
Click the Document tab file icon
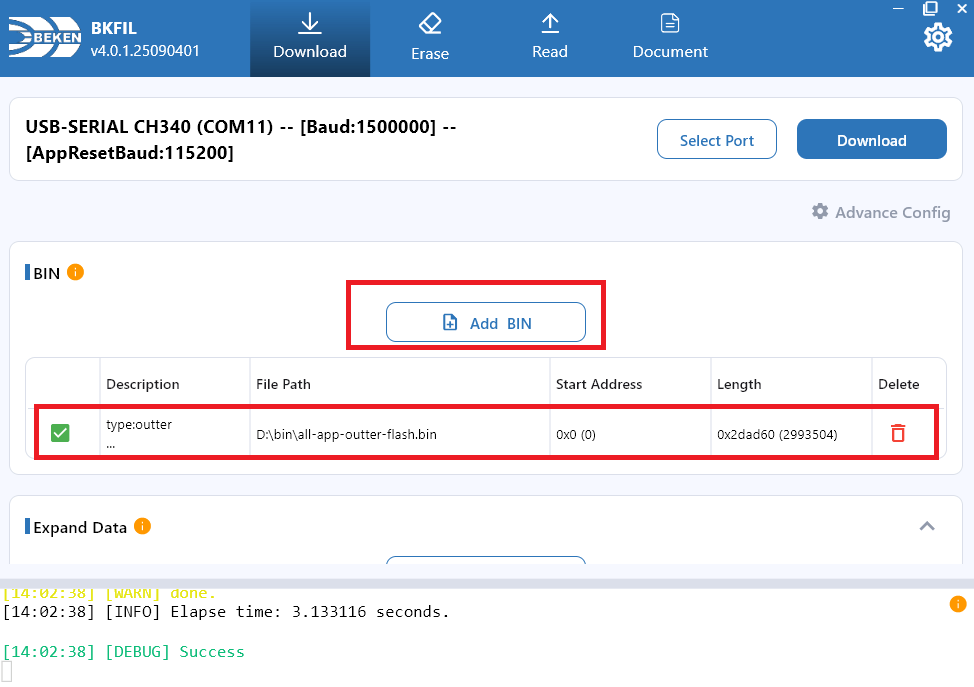click(x=670, y=23)
